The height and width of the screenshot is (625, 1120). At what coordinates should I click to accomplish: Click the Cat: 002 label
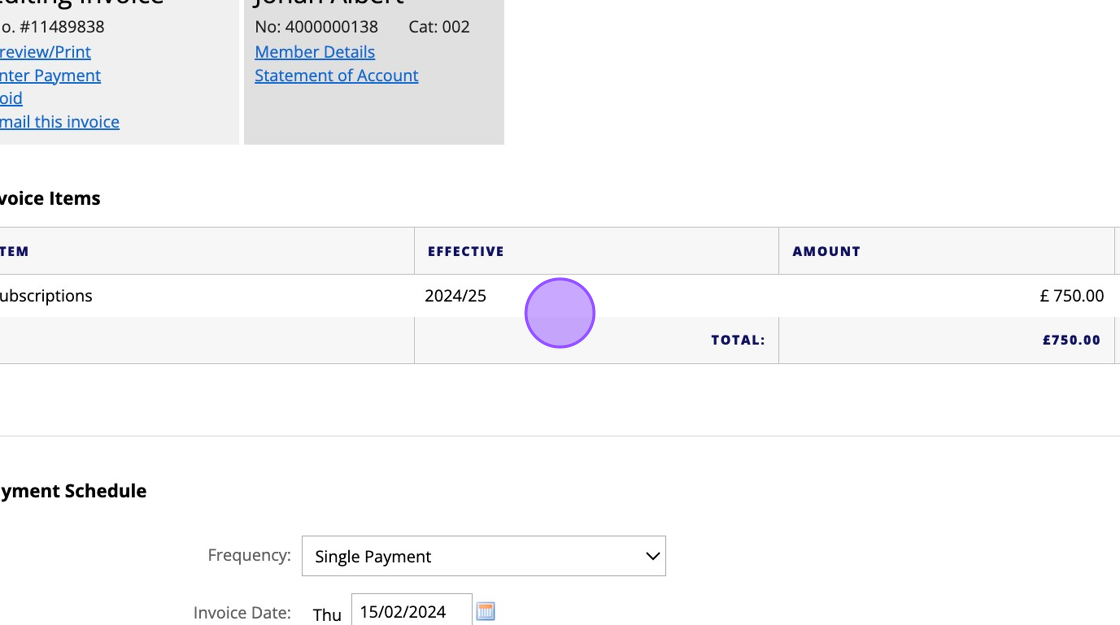(439, 27)
